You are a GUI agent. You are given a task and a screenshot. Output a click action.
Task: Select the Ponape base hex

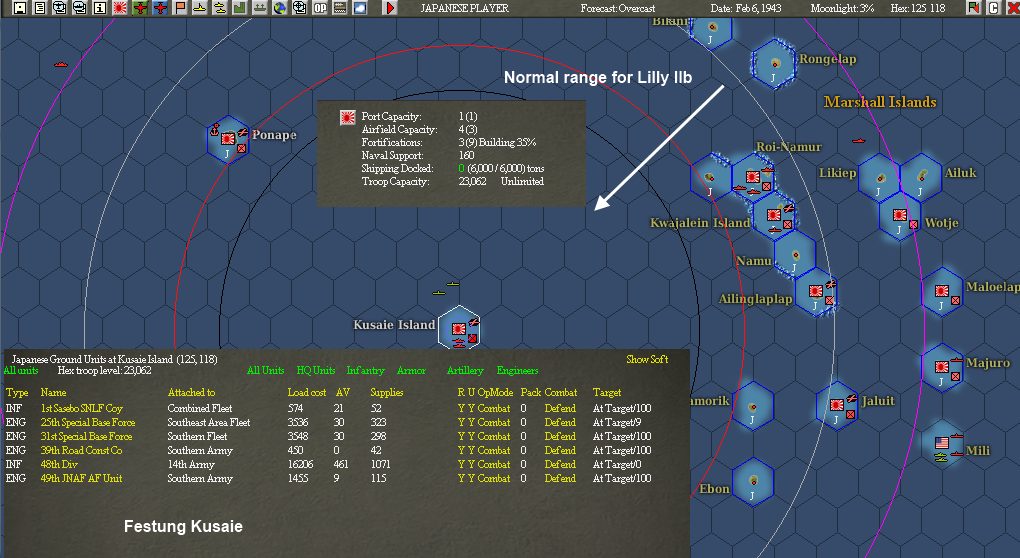(228, 140)
